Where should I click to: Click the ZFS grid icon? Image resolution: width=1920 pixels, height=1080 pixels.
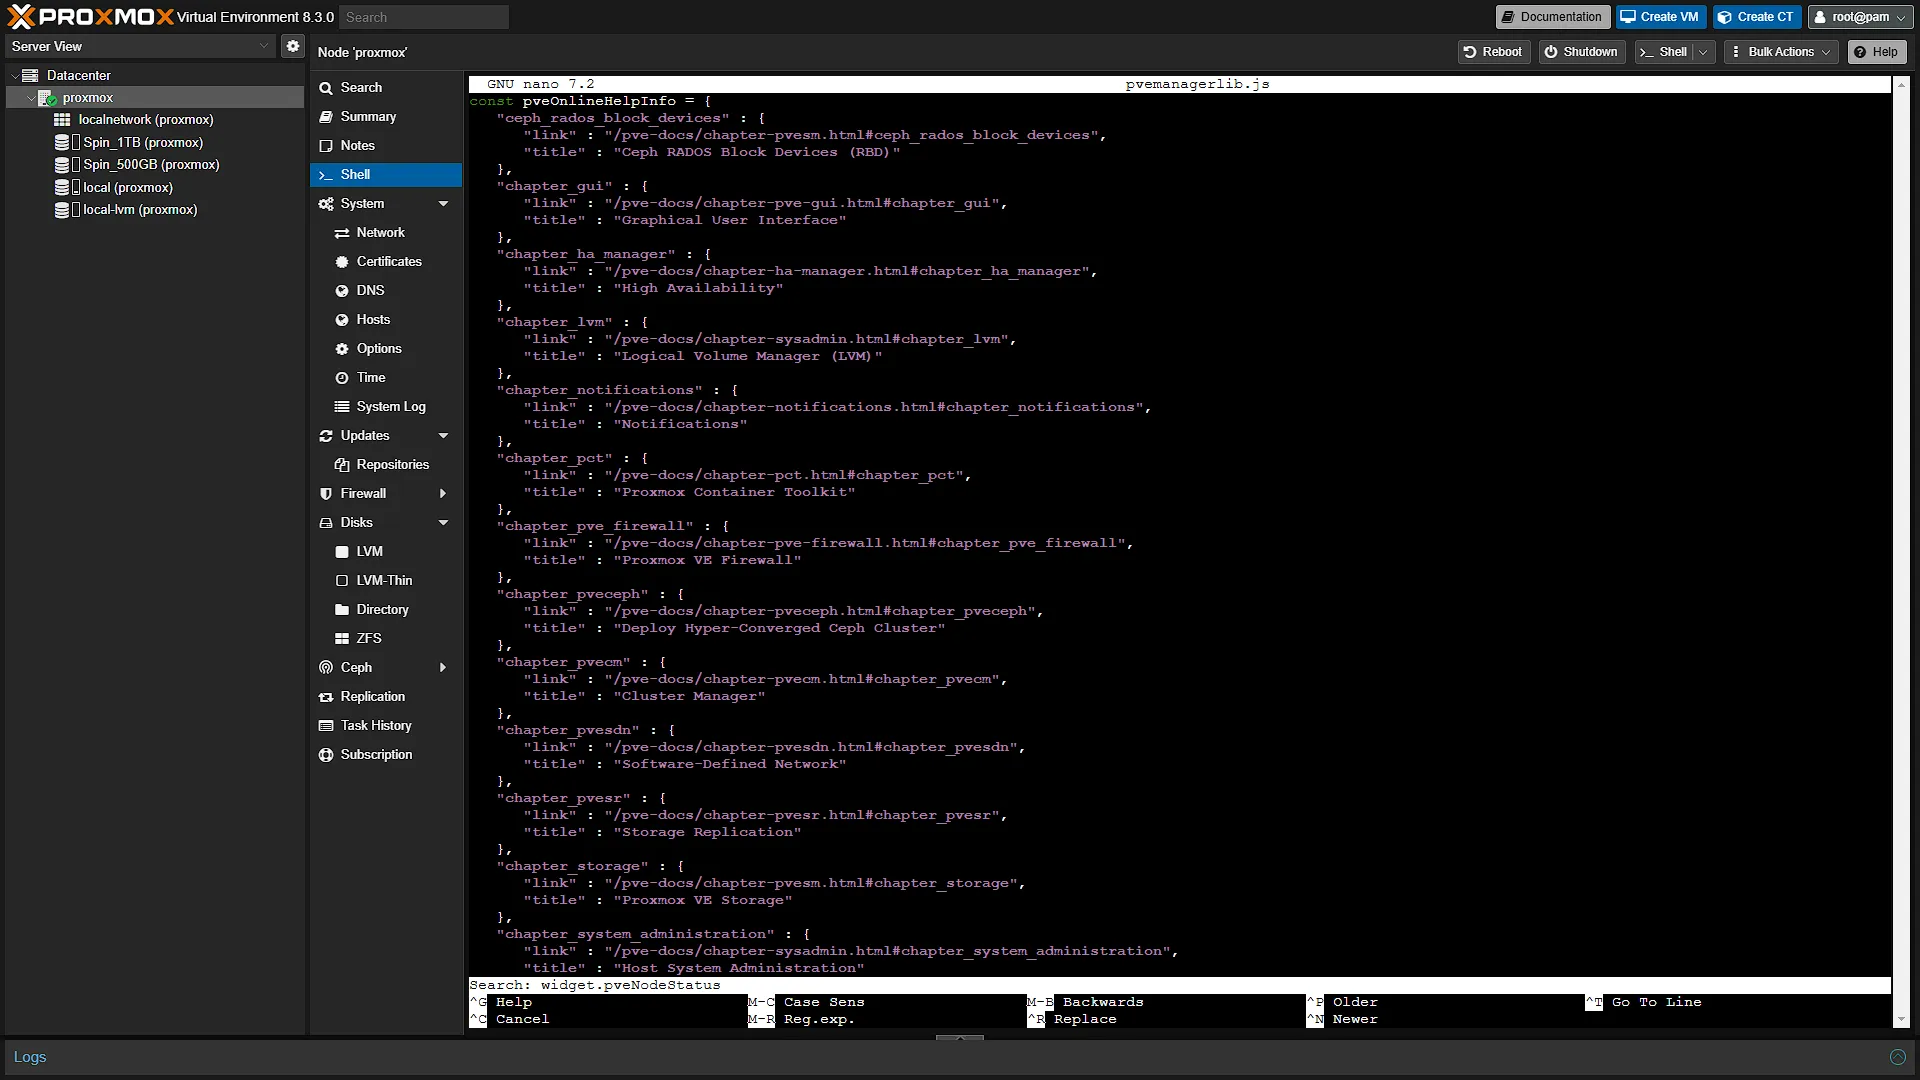click(x=342, y=639)
